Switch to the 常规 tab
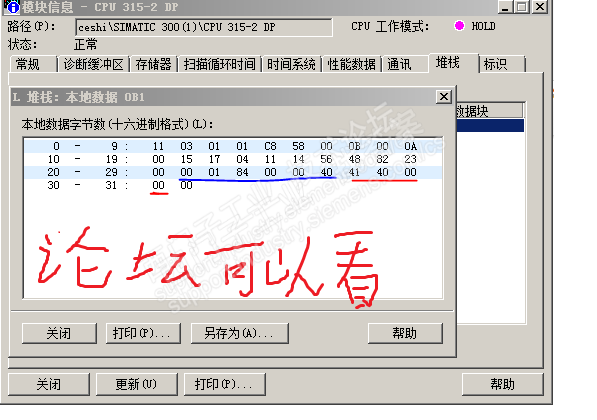 click(33, 64)
